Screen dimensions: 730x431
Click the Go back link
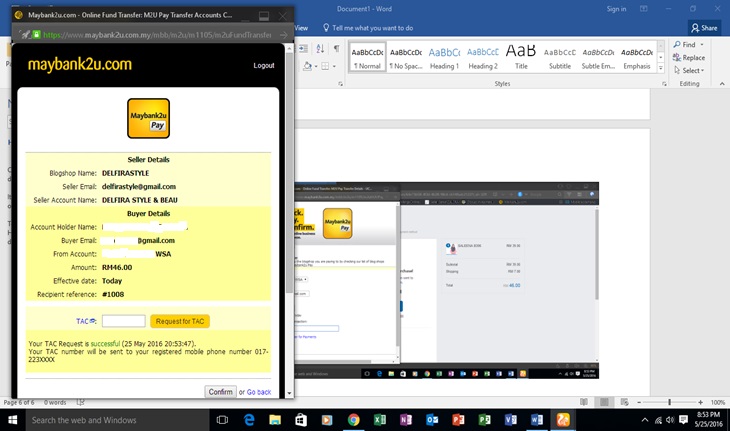tap(259, 392)
